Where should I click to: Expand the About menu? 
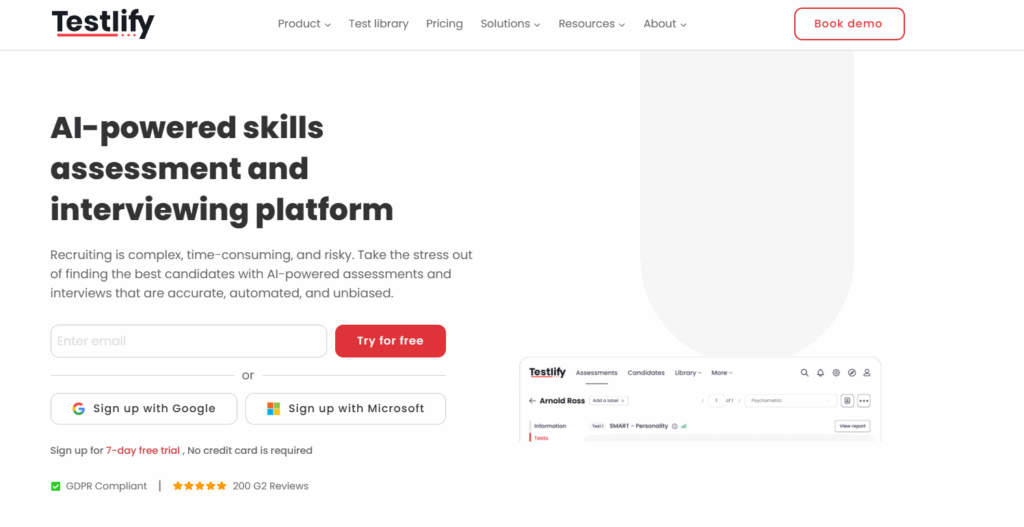click(x=665, y=24)
